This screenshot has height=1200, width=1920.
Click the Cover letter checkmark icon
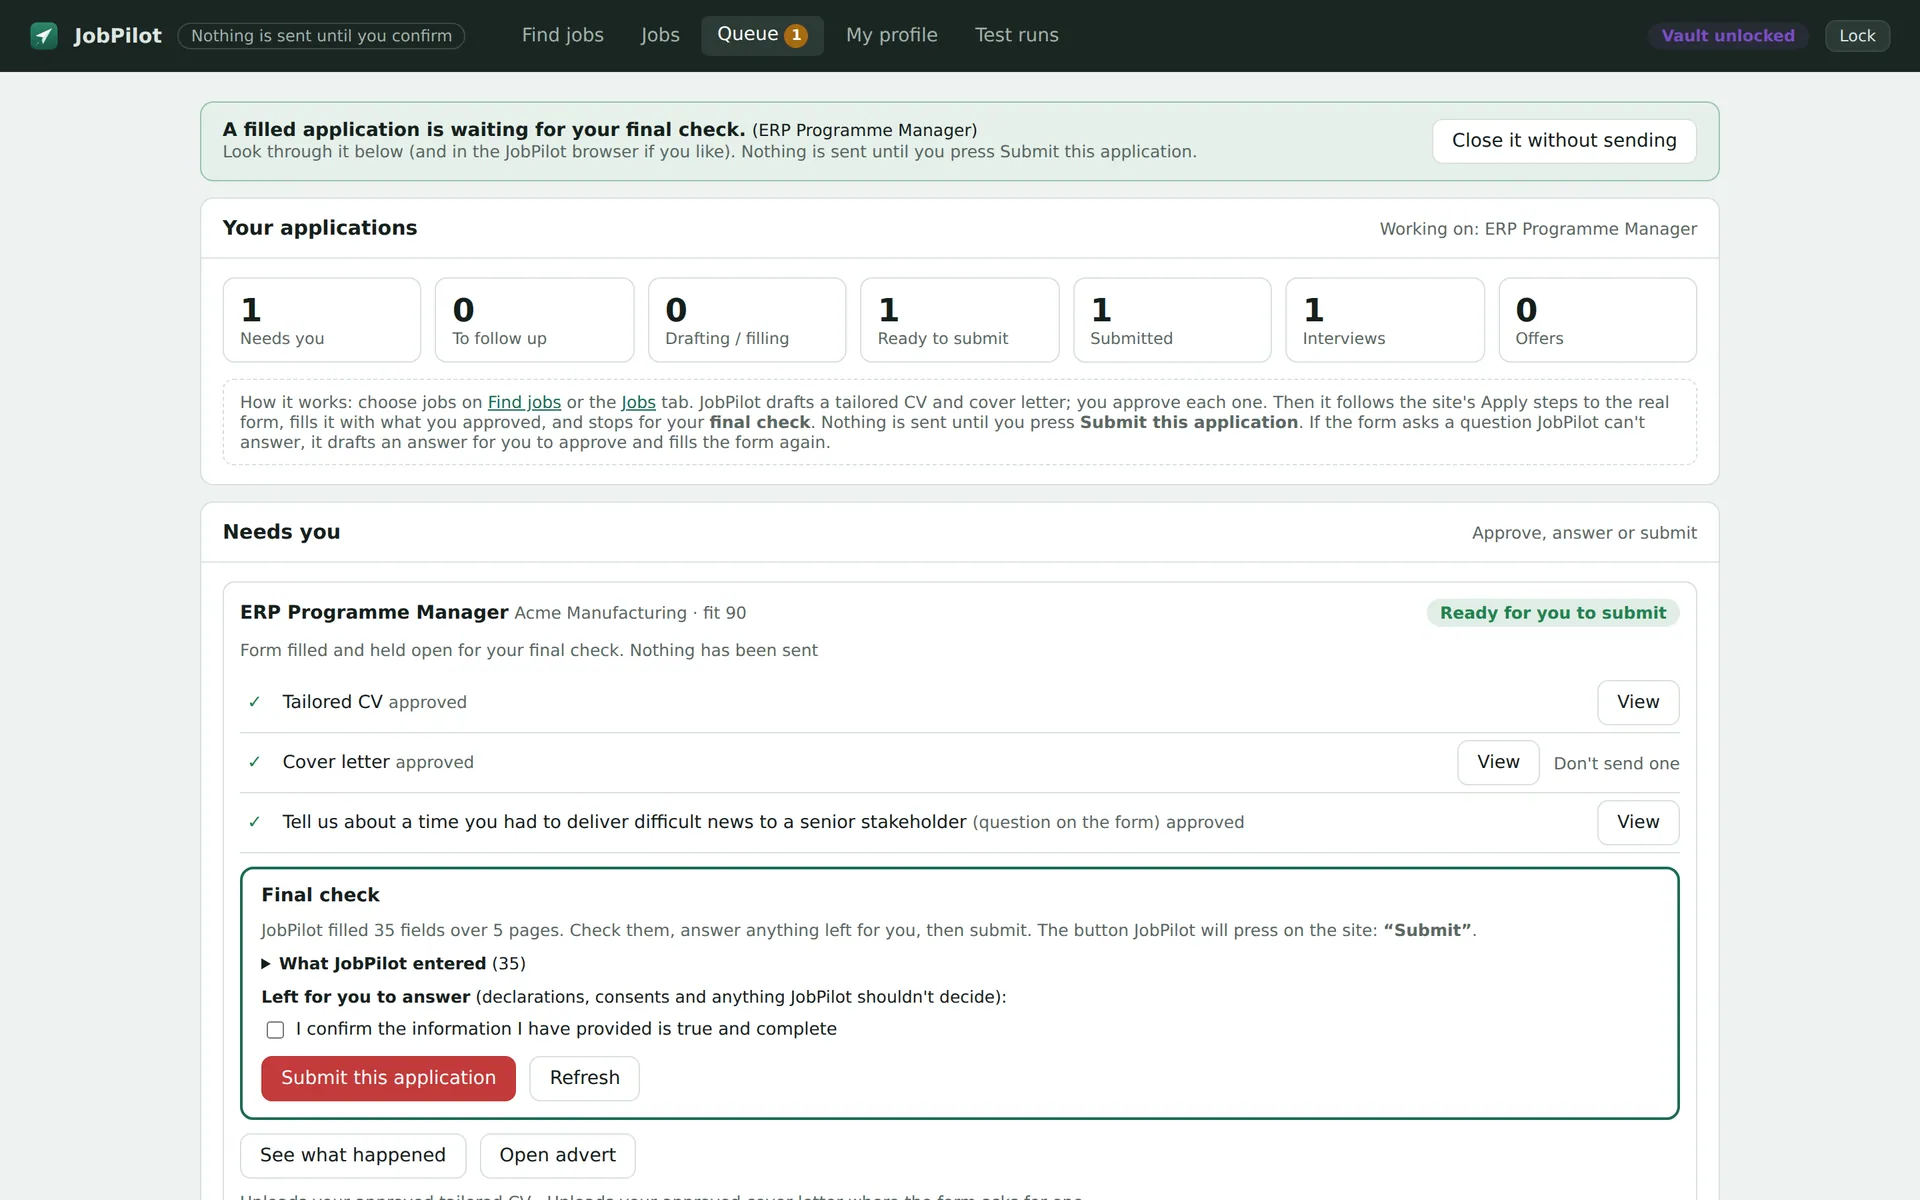click(x=254, y=762)
